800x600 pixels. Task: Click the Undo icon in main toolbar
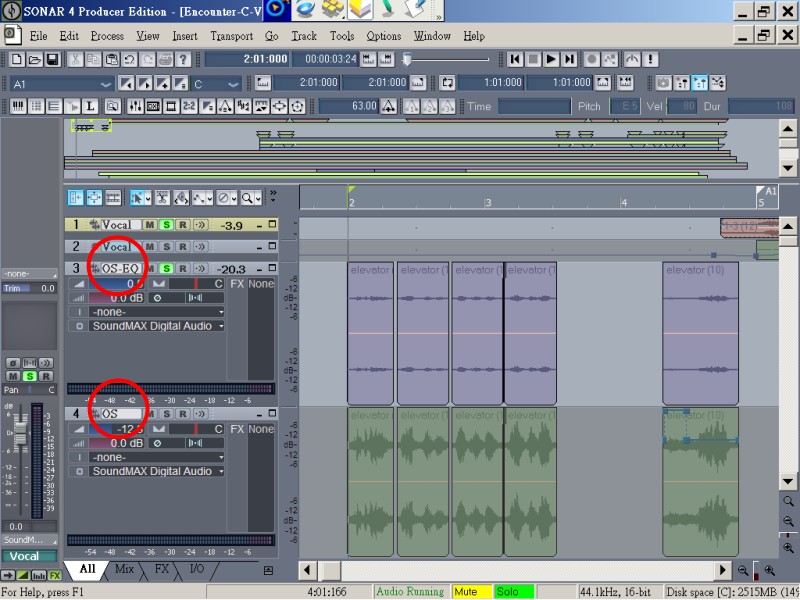[129, 60]
